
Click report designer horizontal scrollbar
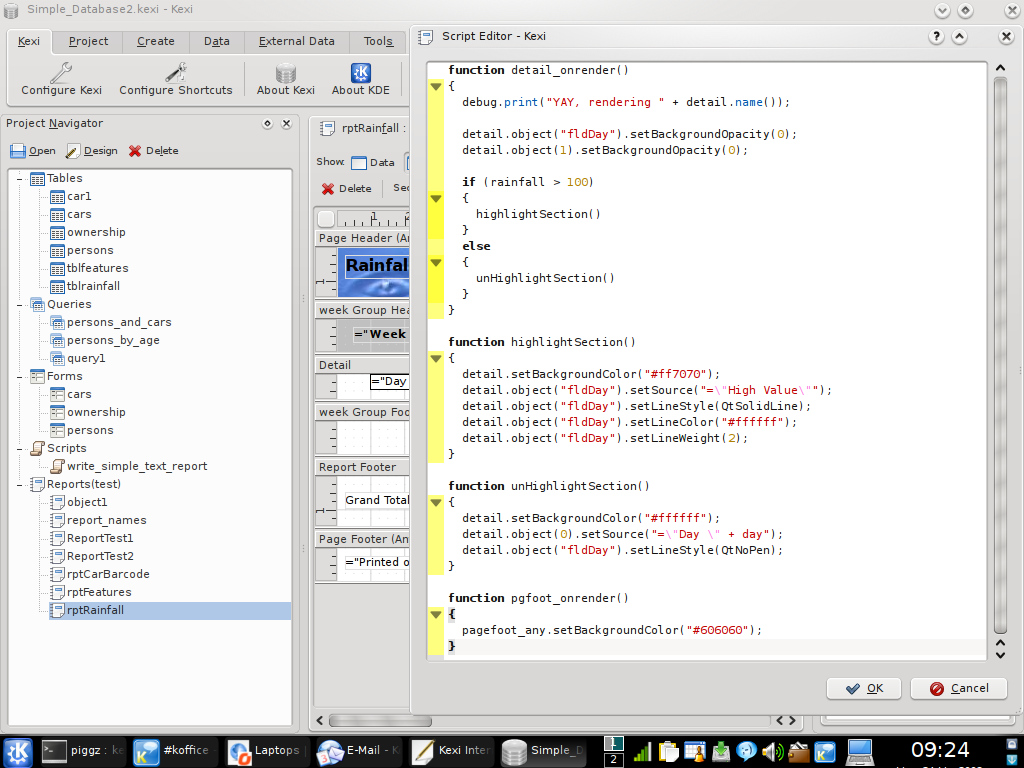[381, 721]
